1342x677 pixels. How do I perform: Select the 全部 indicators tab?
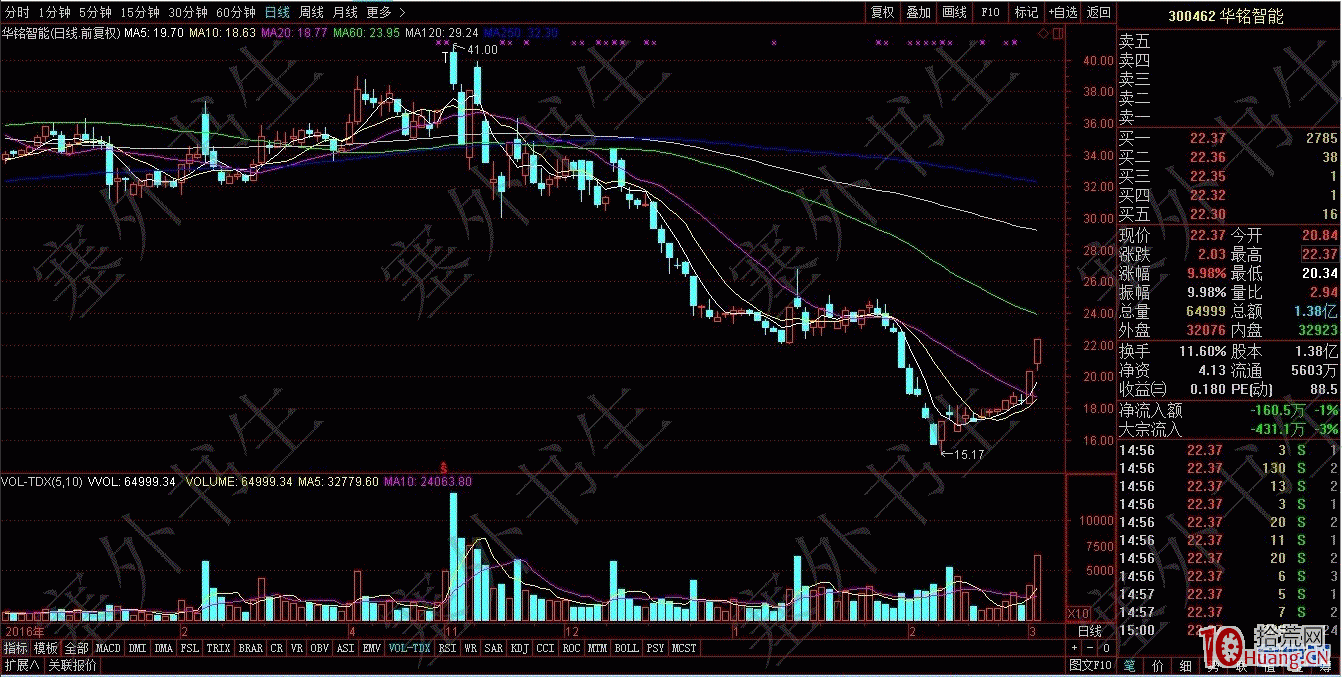(76, 648)
